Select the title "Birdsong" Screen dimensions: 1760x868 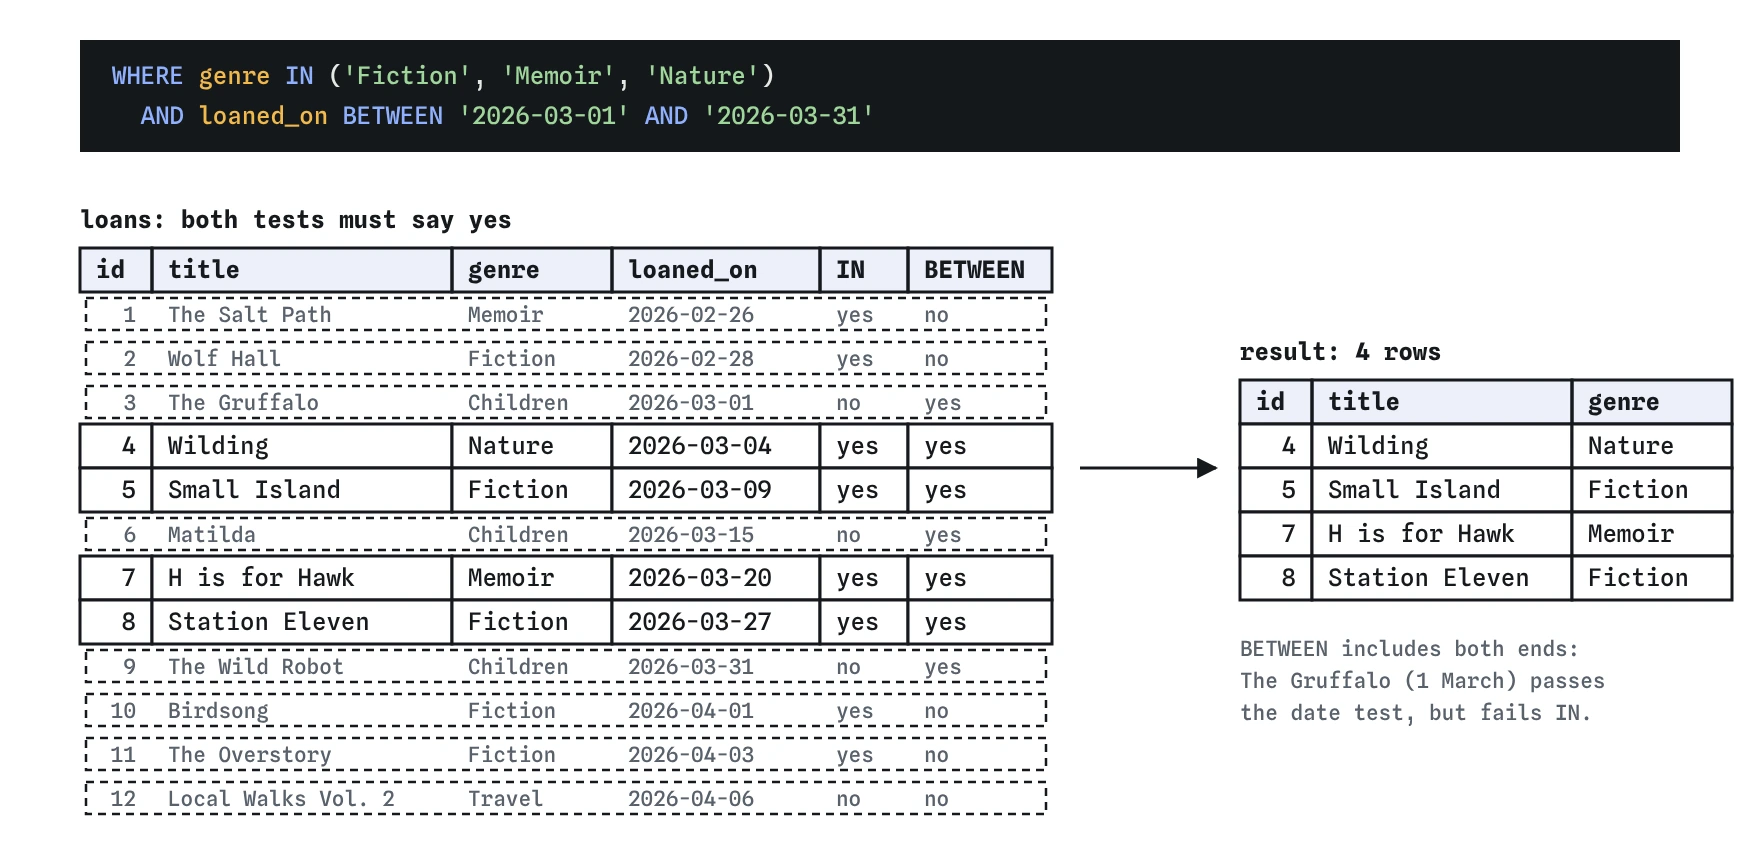(x=218, y=711)
